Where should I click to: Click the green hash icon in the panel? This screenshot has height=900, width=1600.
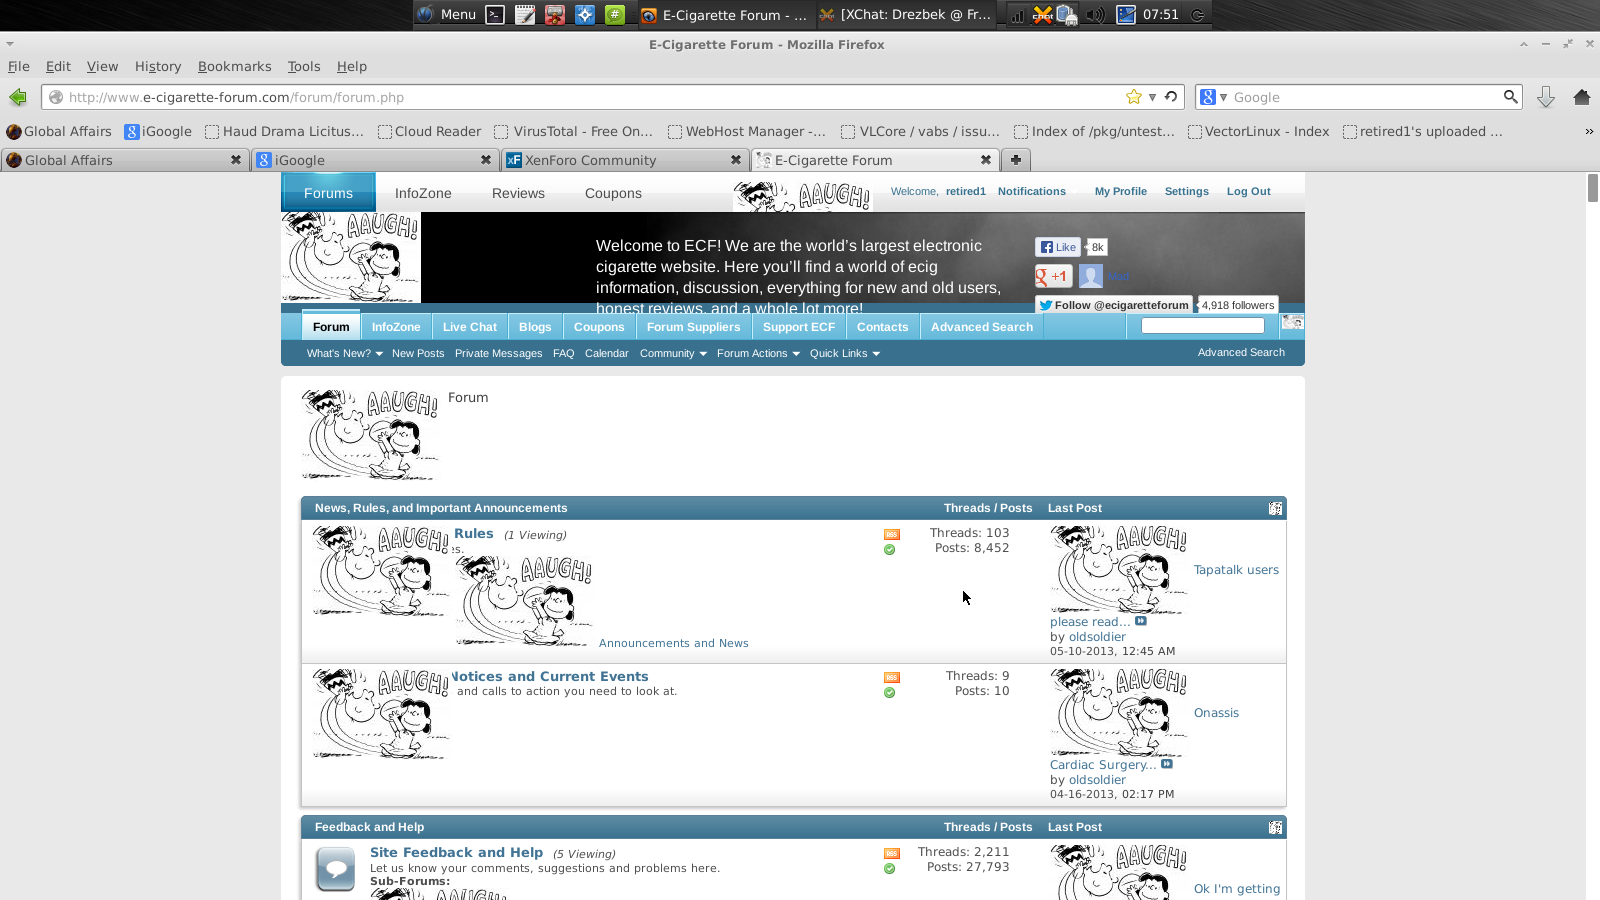click(x=615, y=15)
